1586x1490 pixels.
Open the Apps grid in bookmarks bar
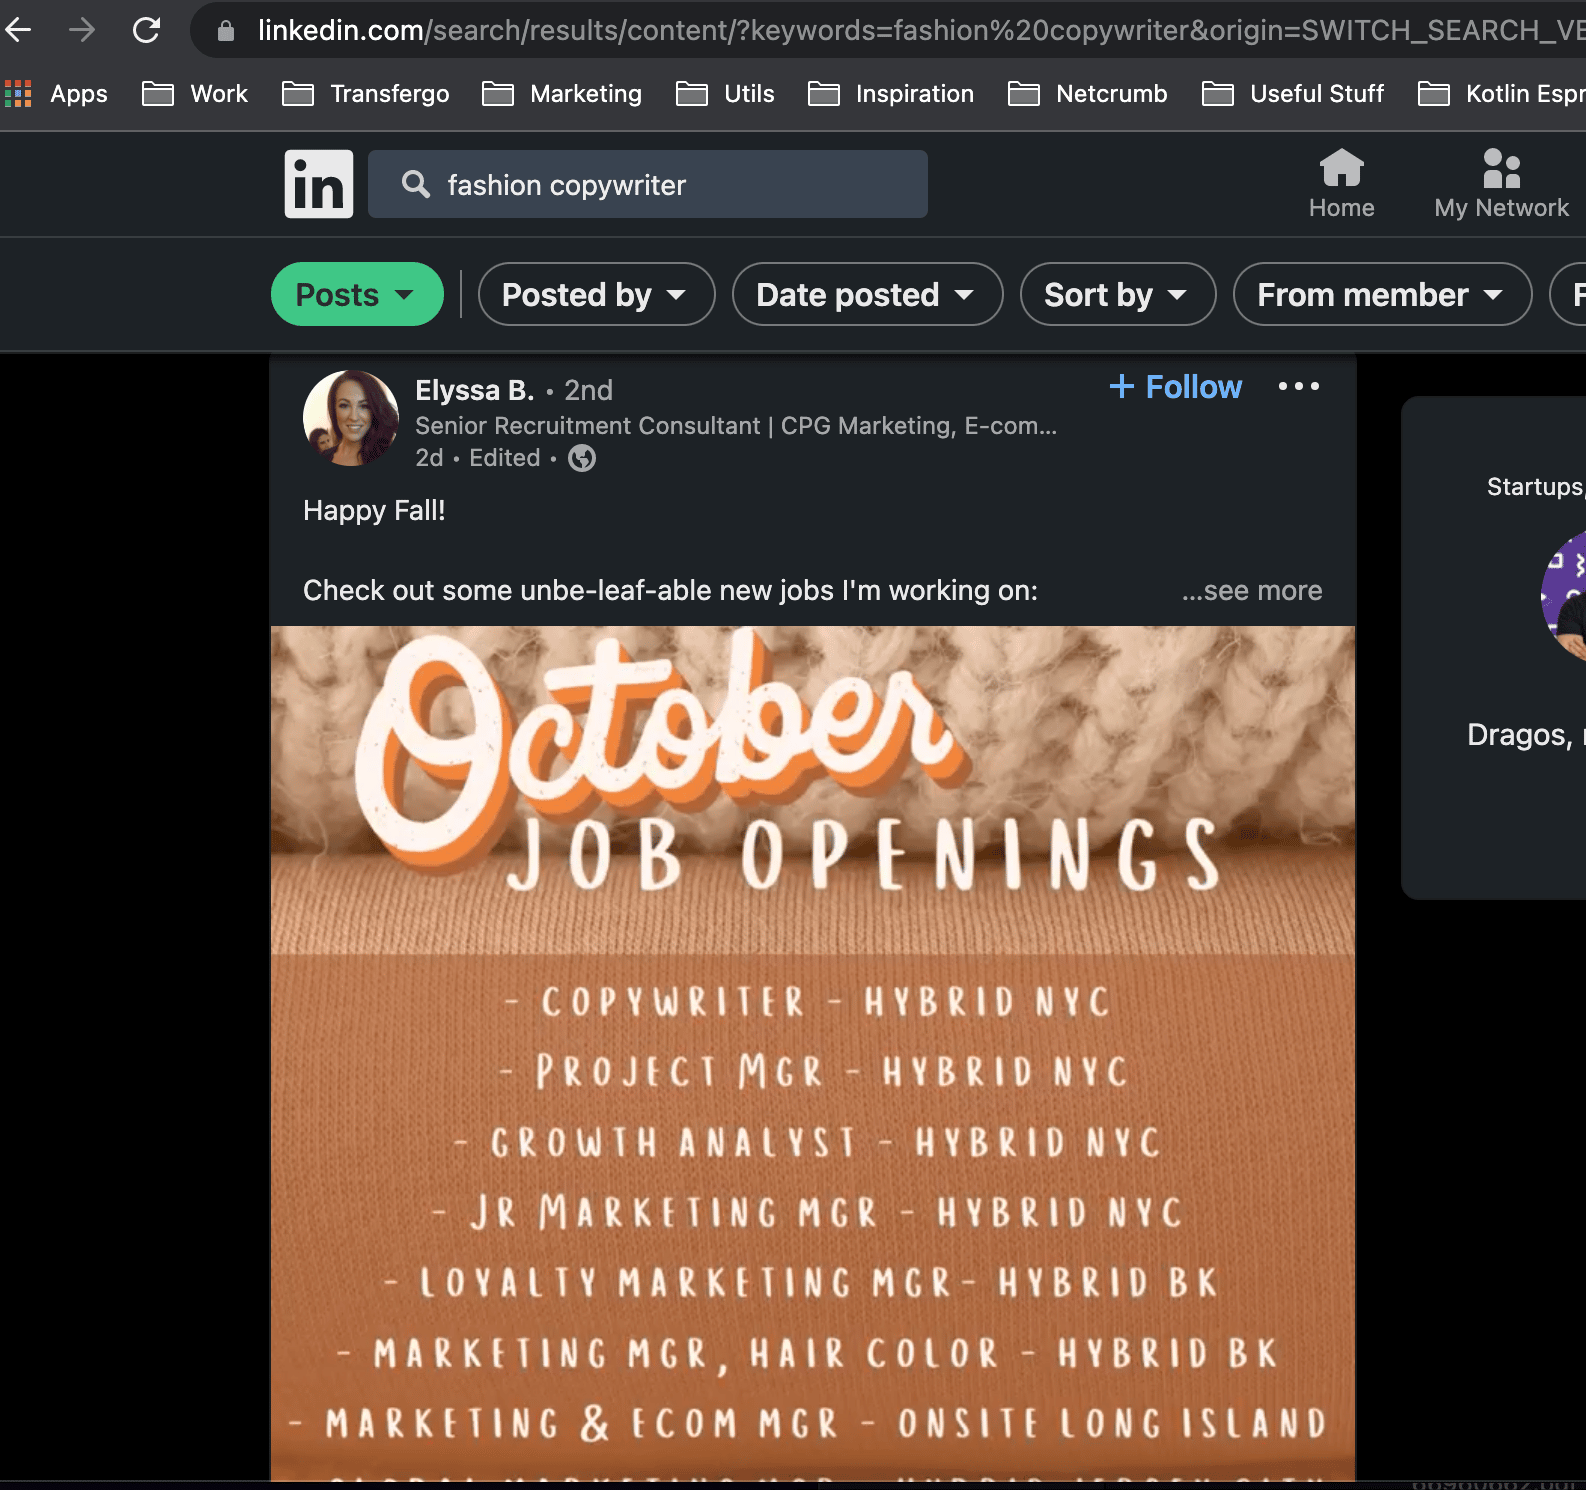[x=57, y=94]
